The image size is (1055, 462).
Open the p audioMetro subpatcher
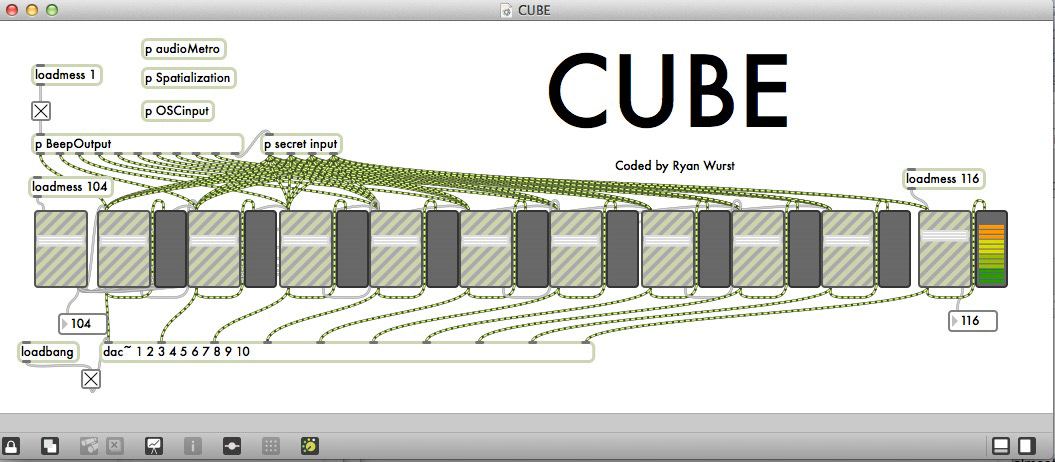(x=183, y=49)
